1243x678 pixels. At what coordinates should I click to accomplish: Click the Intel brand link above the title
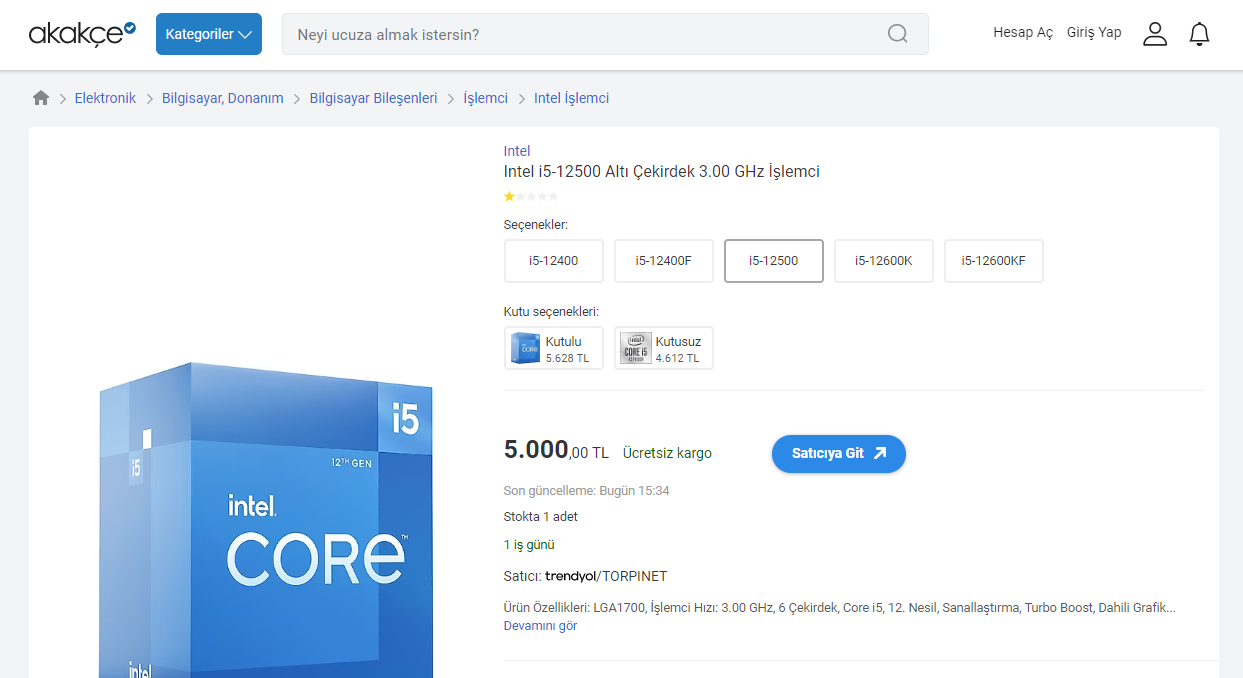pos(517,151)
